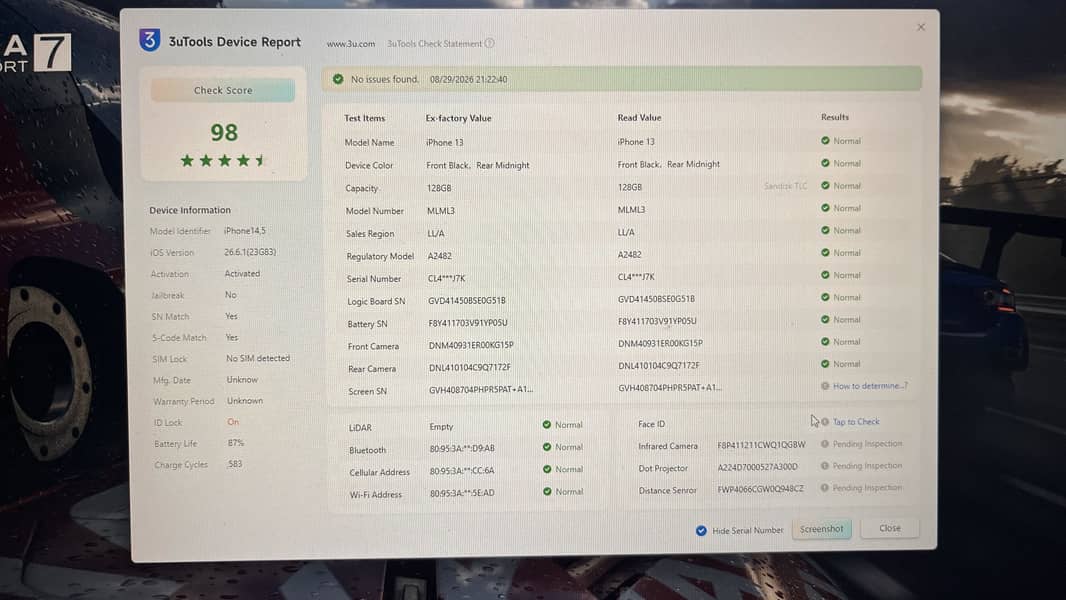Click the Battery Life value 87%

[x=236, y=443]
